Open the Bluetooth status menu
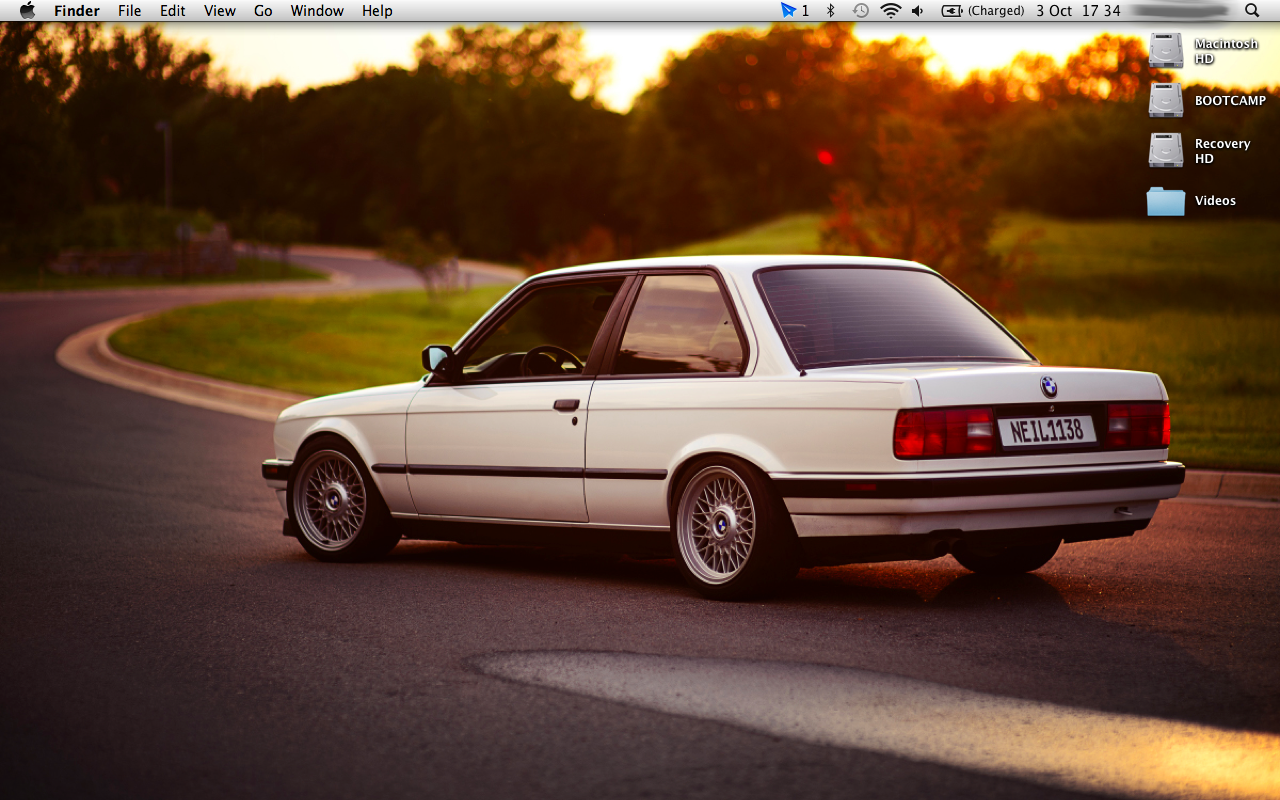This screenshot has height=800, width=1280. pyautogui.click(x=830, y=10)
